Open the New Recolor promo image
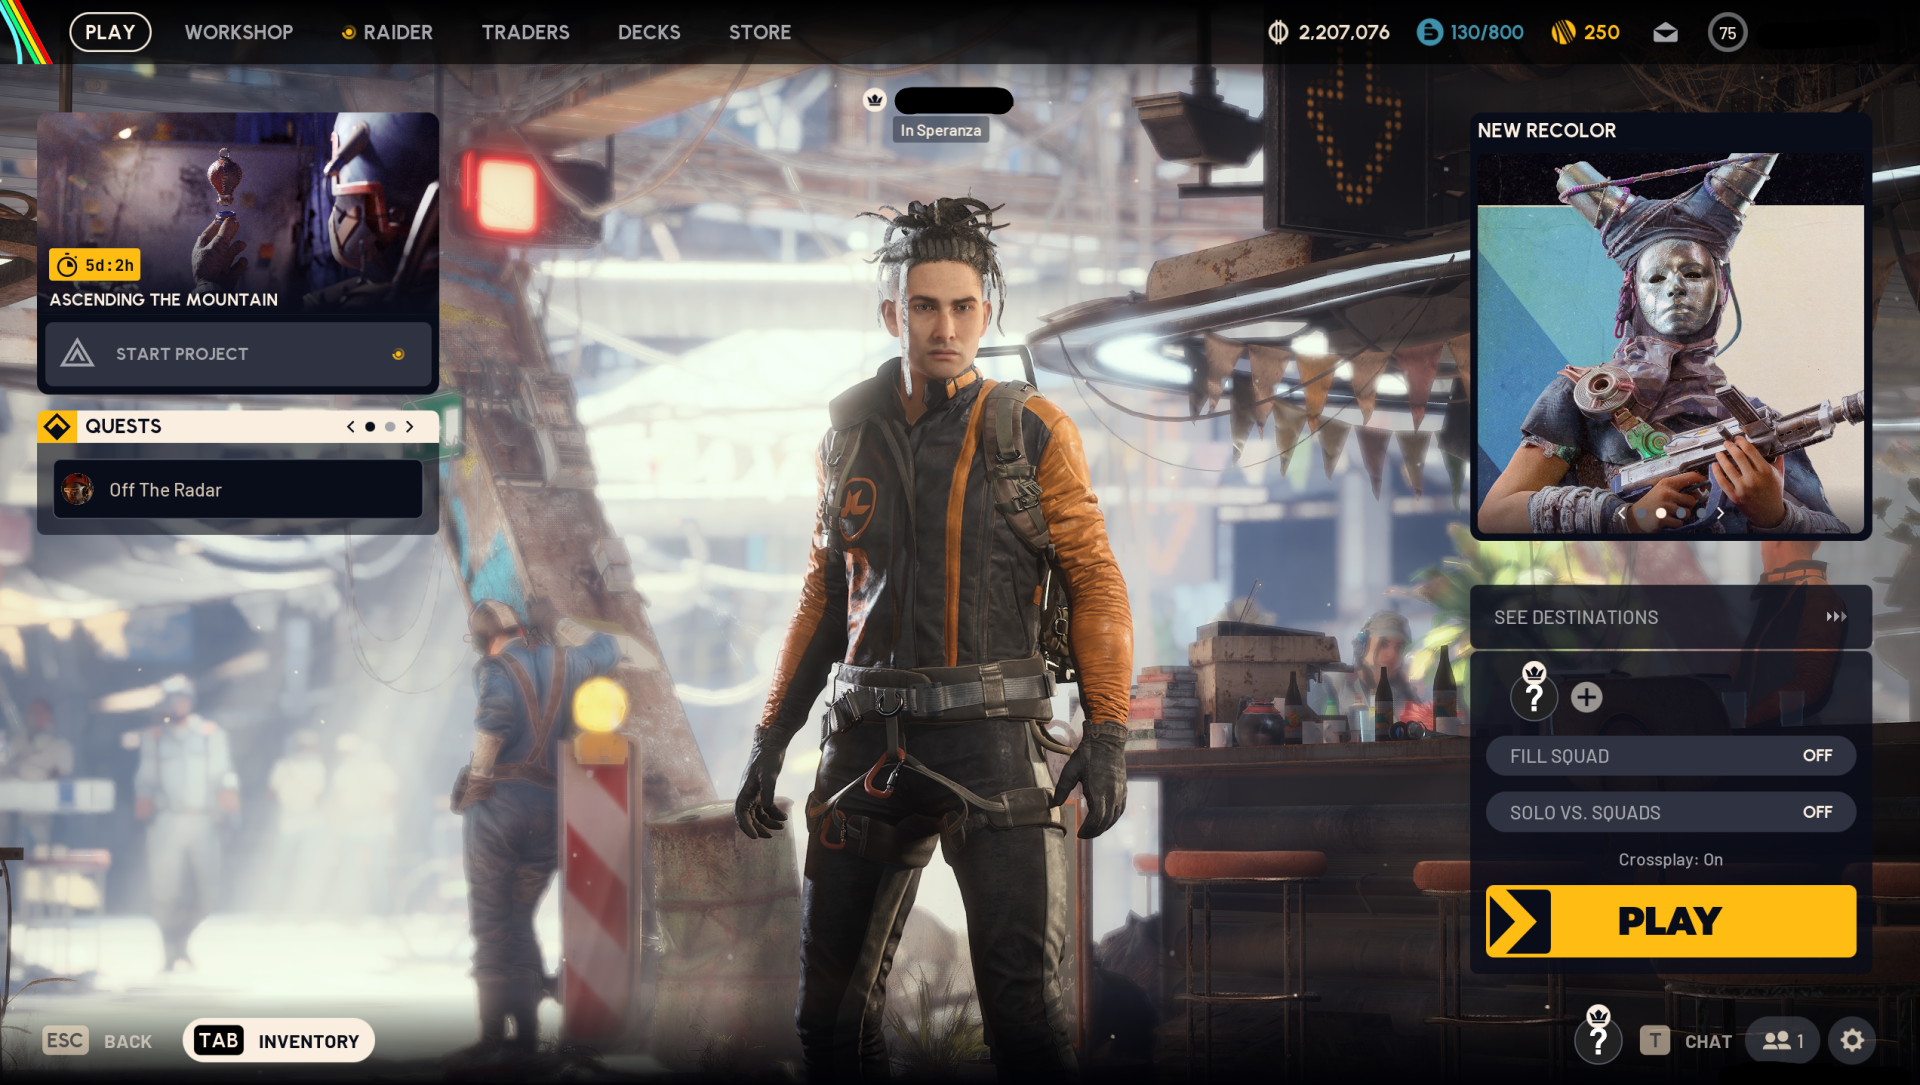1920x1085 pixels. [1670, 343]
